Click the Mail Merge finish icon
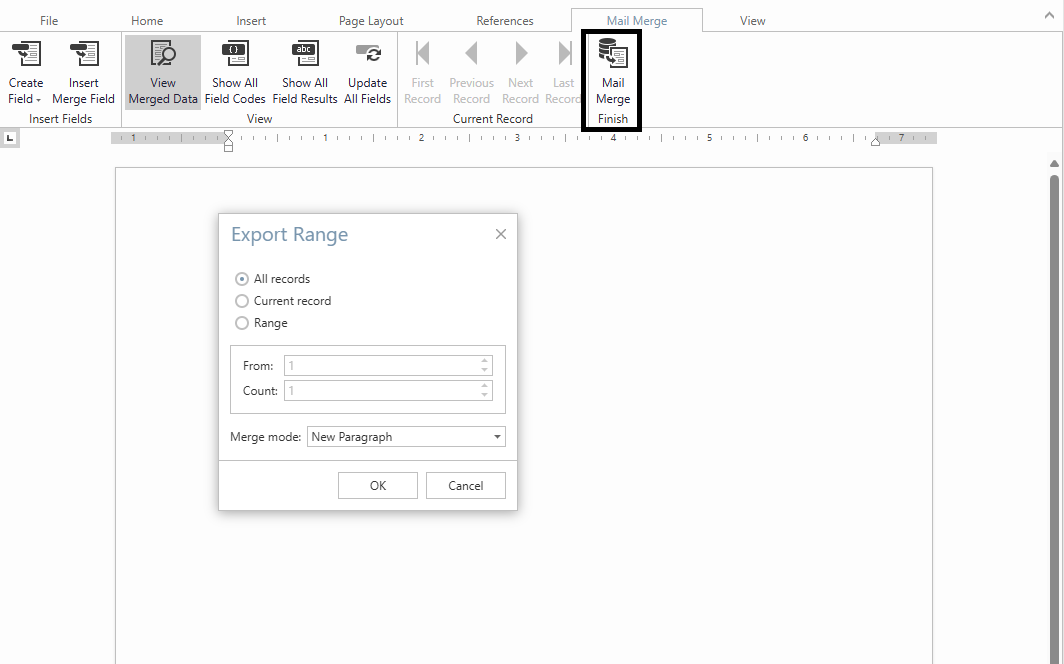 point(612,54)
